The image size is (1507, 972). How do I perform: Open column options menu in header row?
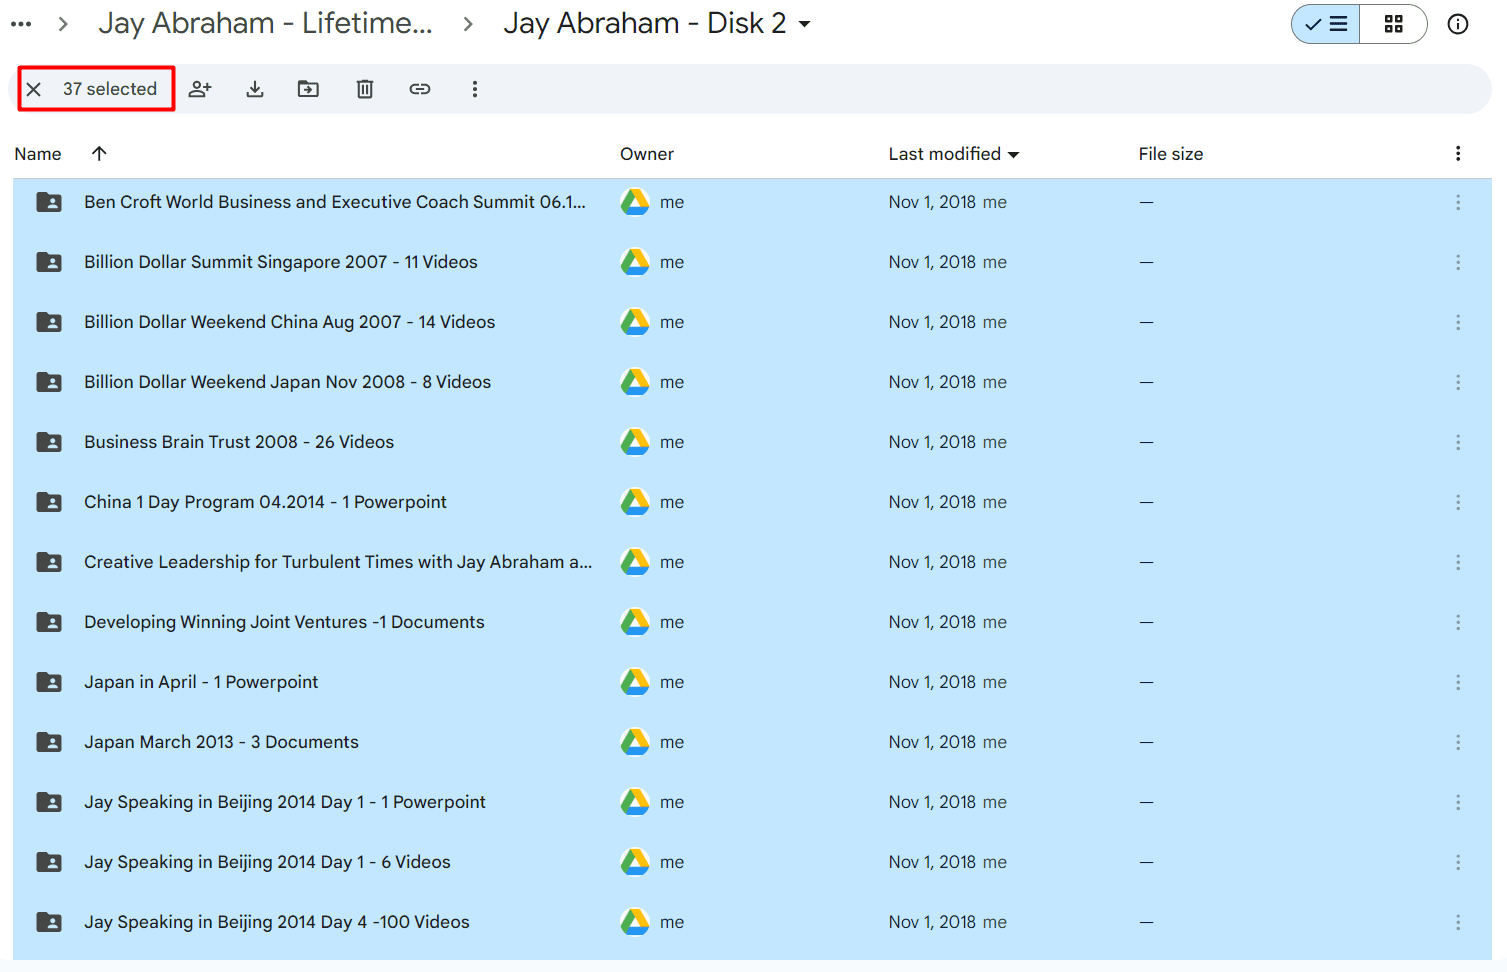1458,153
